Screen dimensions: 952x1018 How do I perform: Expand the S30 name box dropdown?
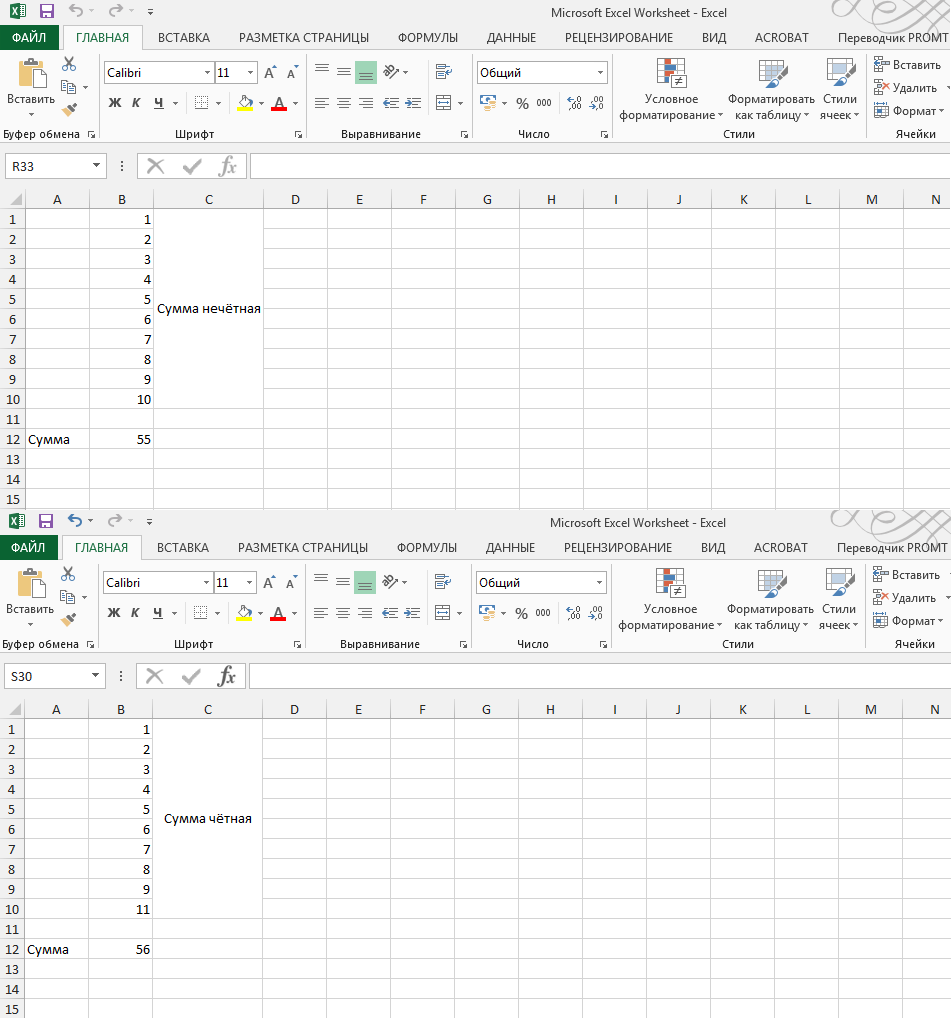[x=95, y=676]
